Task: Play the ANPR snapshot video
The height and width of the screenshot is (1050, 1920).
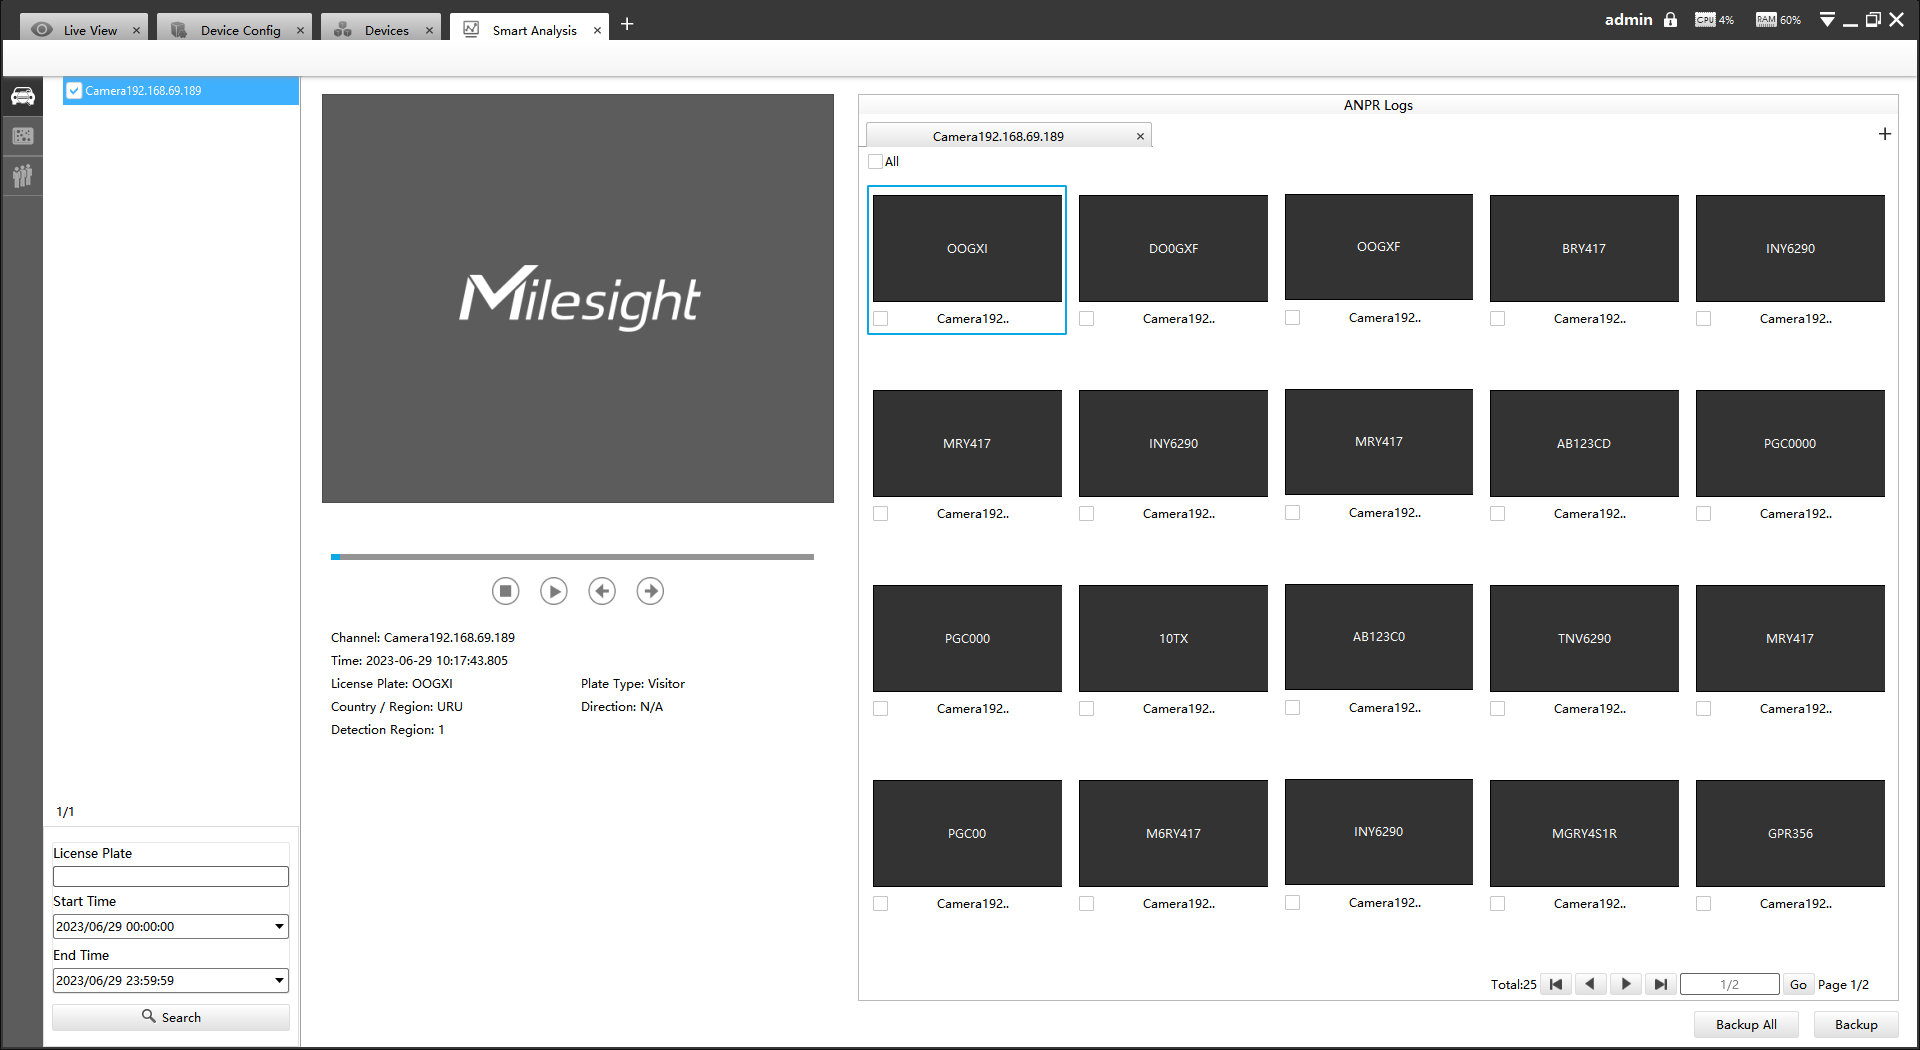Action: click(554, 591)
